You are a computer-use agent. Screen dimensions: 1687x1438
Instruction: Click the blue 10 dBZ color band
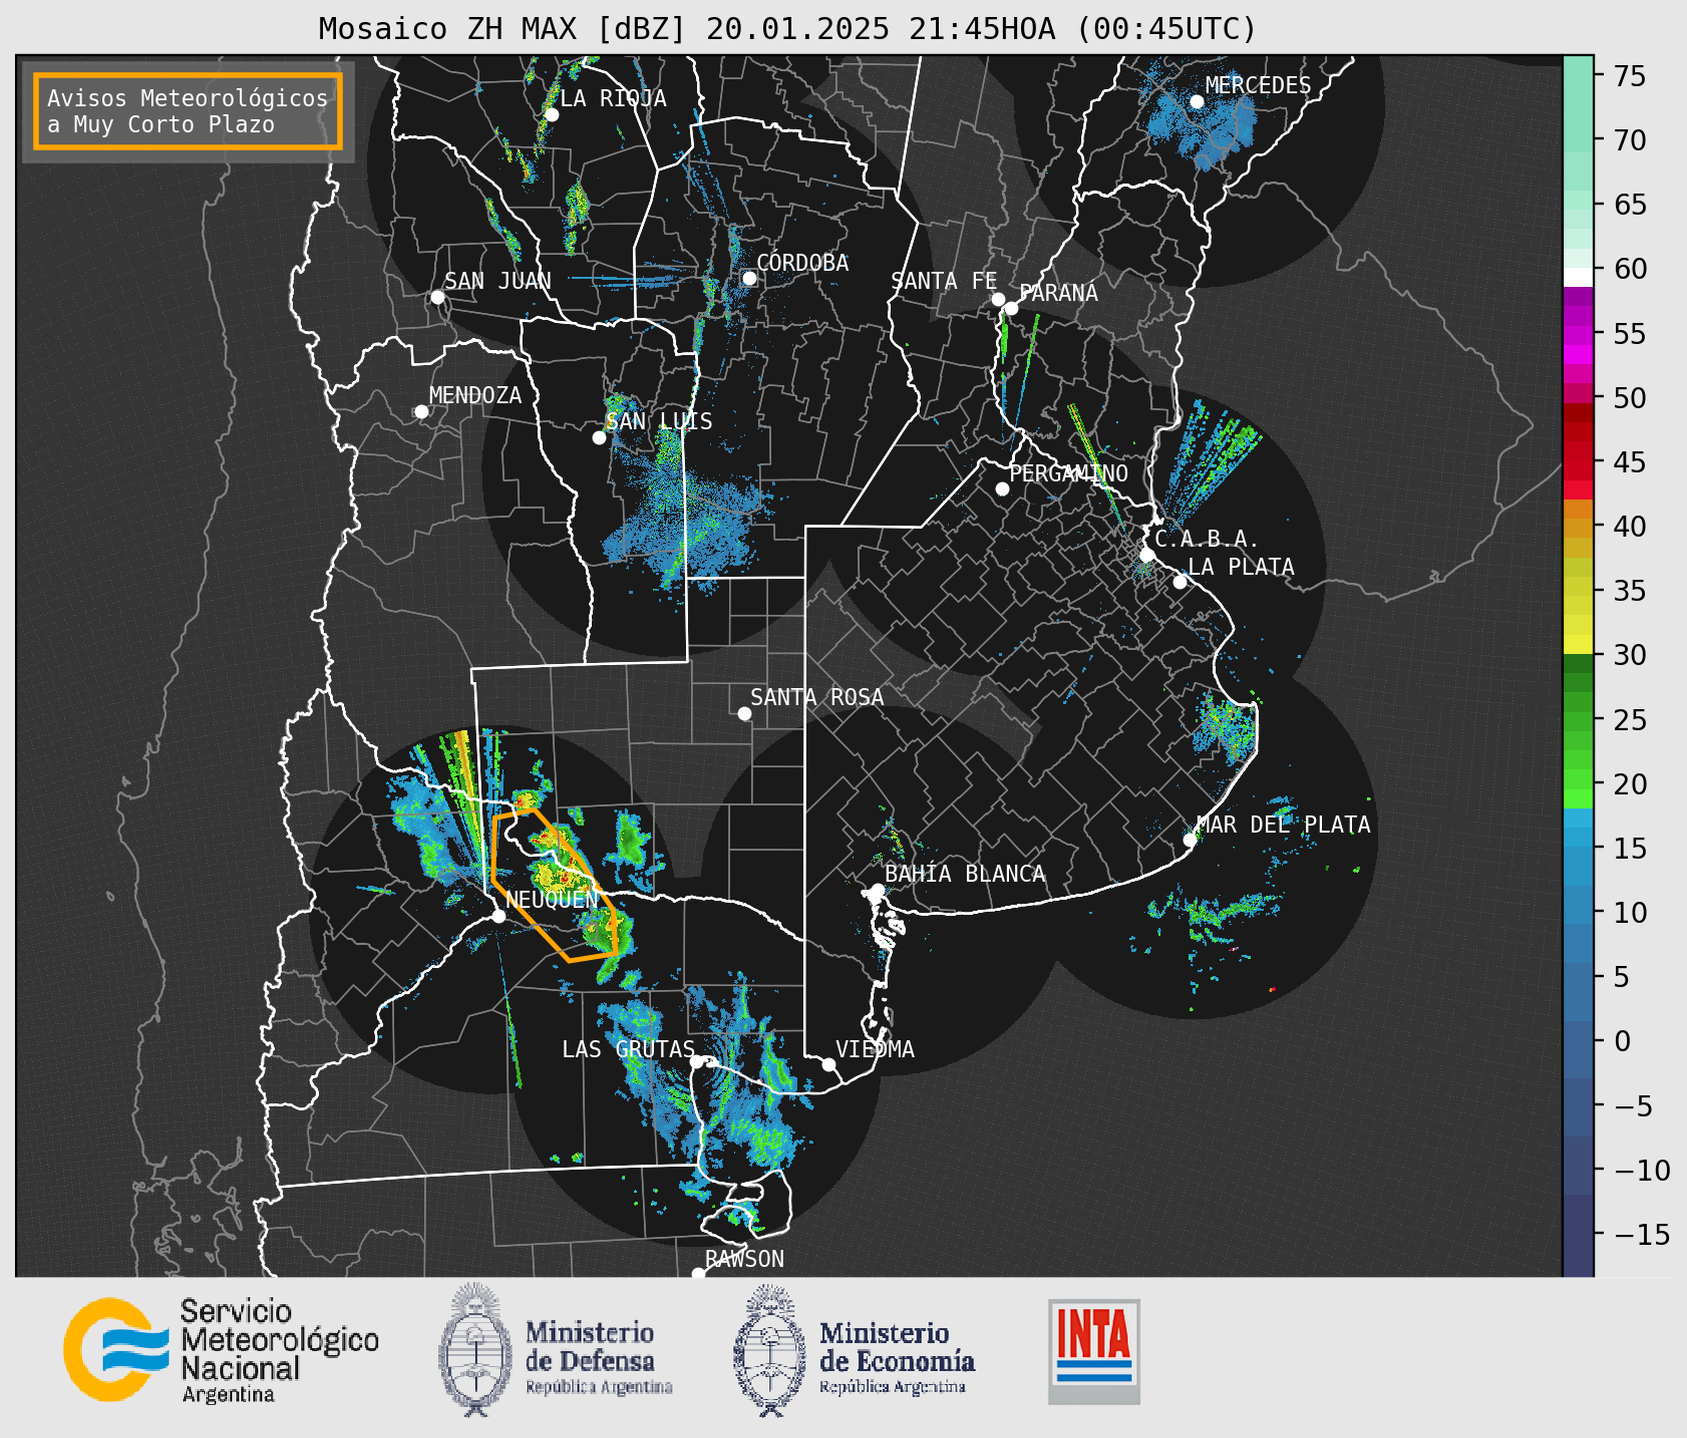click(x=1578, y=912)
